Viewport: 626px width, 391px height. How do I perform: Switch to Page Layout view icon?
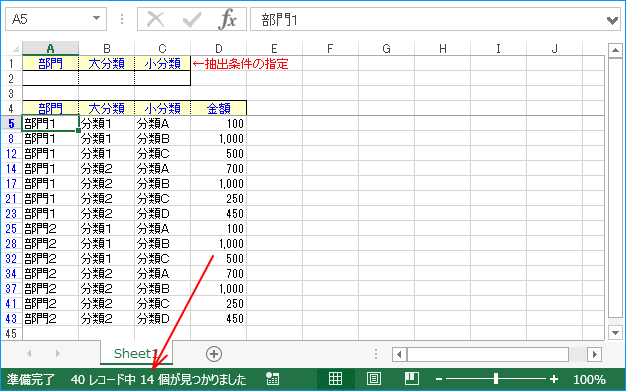373,378
